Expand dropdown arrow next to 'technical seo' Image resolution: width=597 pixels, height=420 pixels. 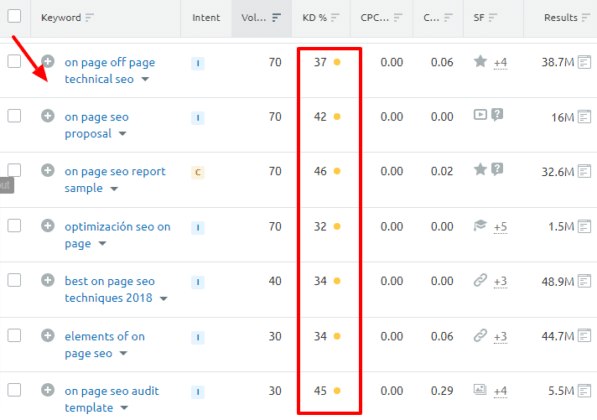145,79
